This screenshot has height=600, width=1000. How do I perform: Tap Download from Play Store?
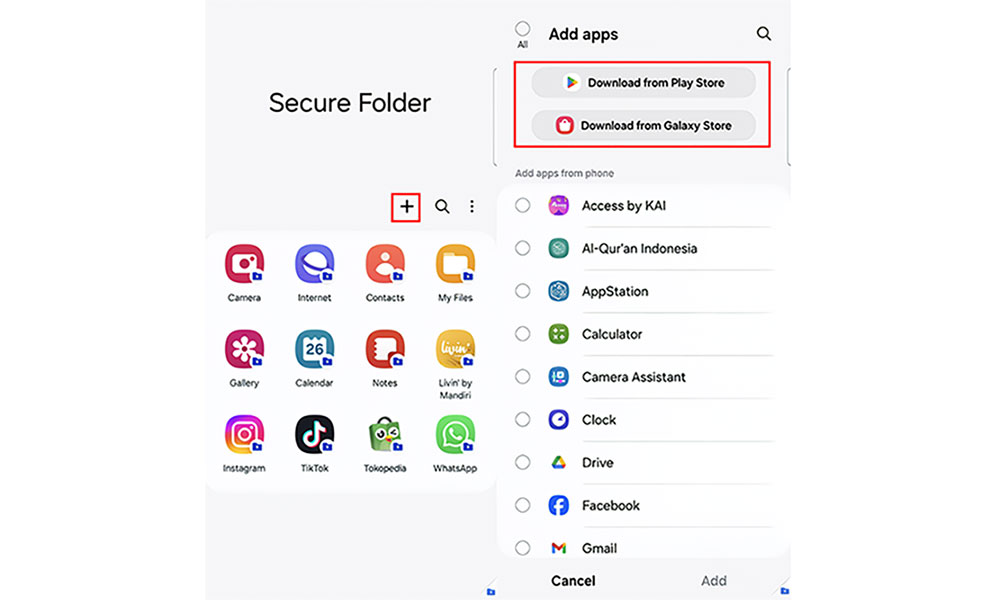643,83
